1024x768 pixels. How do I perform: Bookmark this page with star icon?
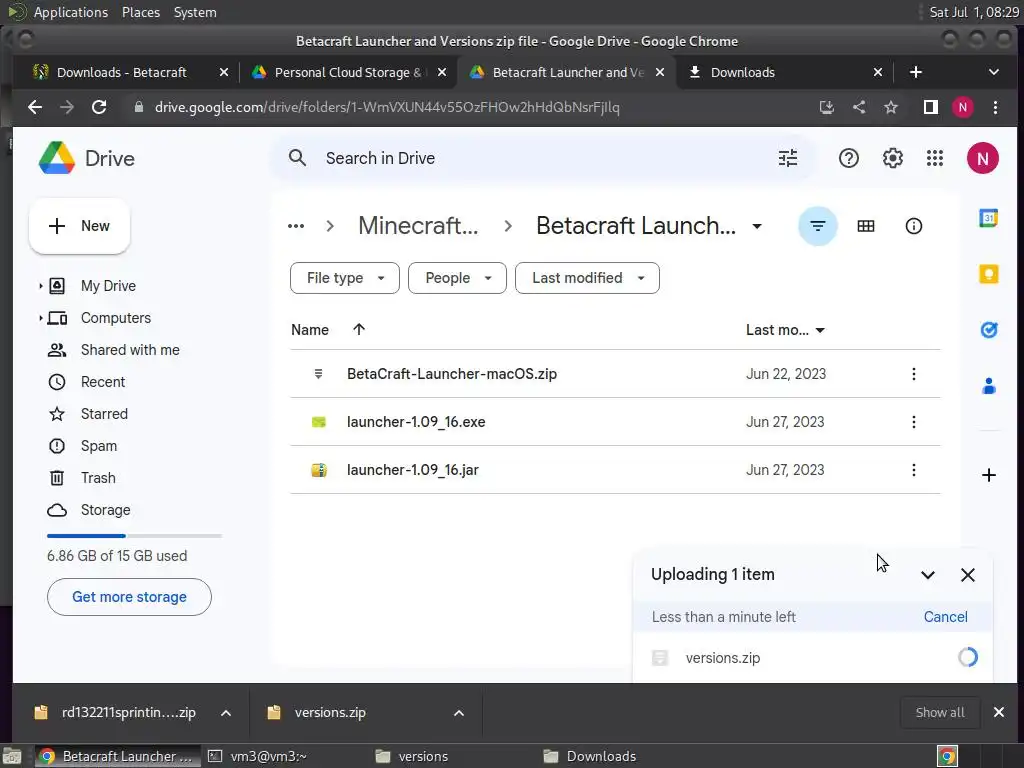point(891,107)
